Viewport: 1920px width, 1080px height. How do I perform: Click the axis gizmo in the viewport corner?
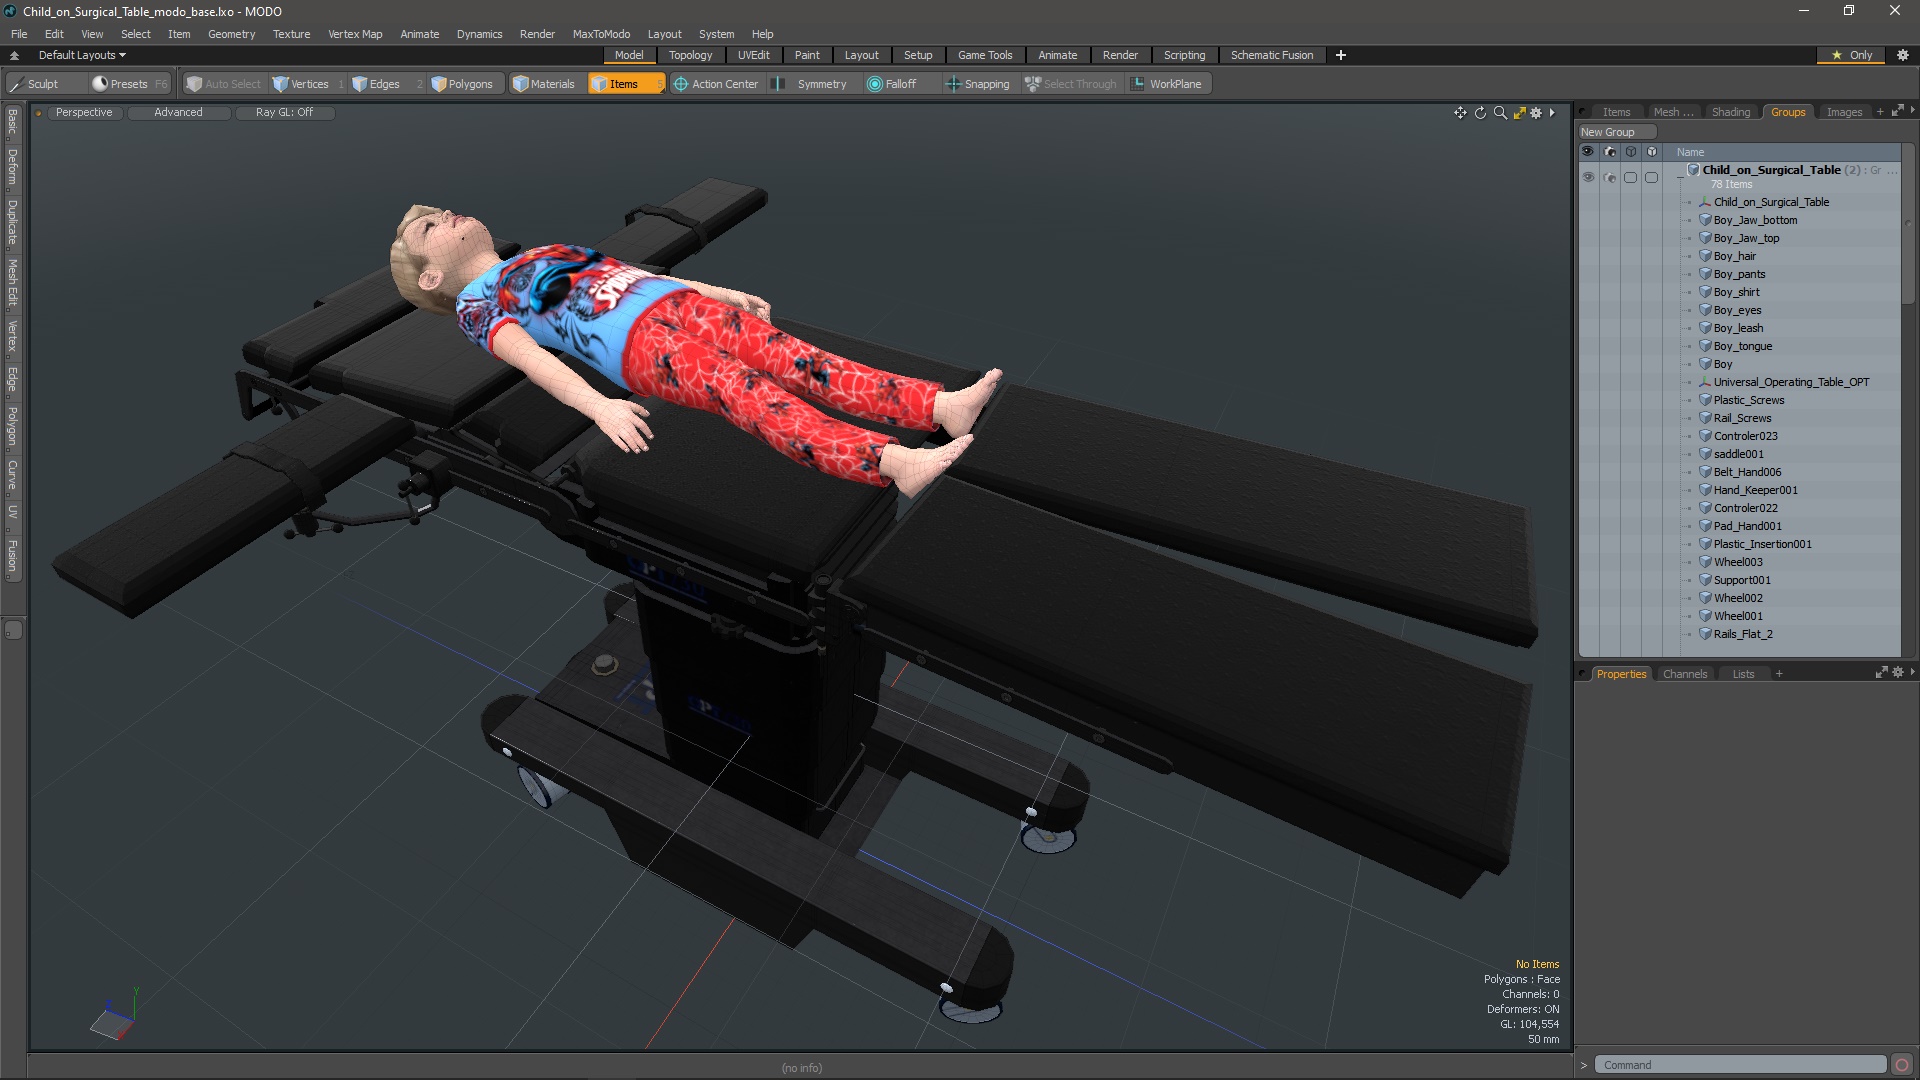pyautogui.click(x=116, y=1015)
